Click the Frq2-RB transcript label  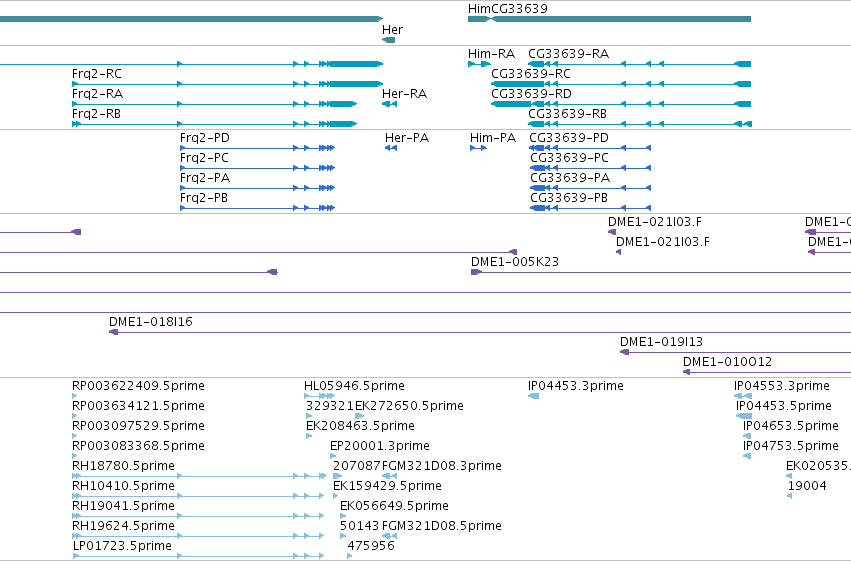96,114
